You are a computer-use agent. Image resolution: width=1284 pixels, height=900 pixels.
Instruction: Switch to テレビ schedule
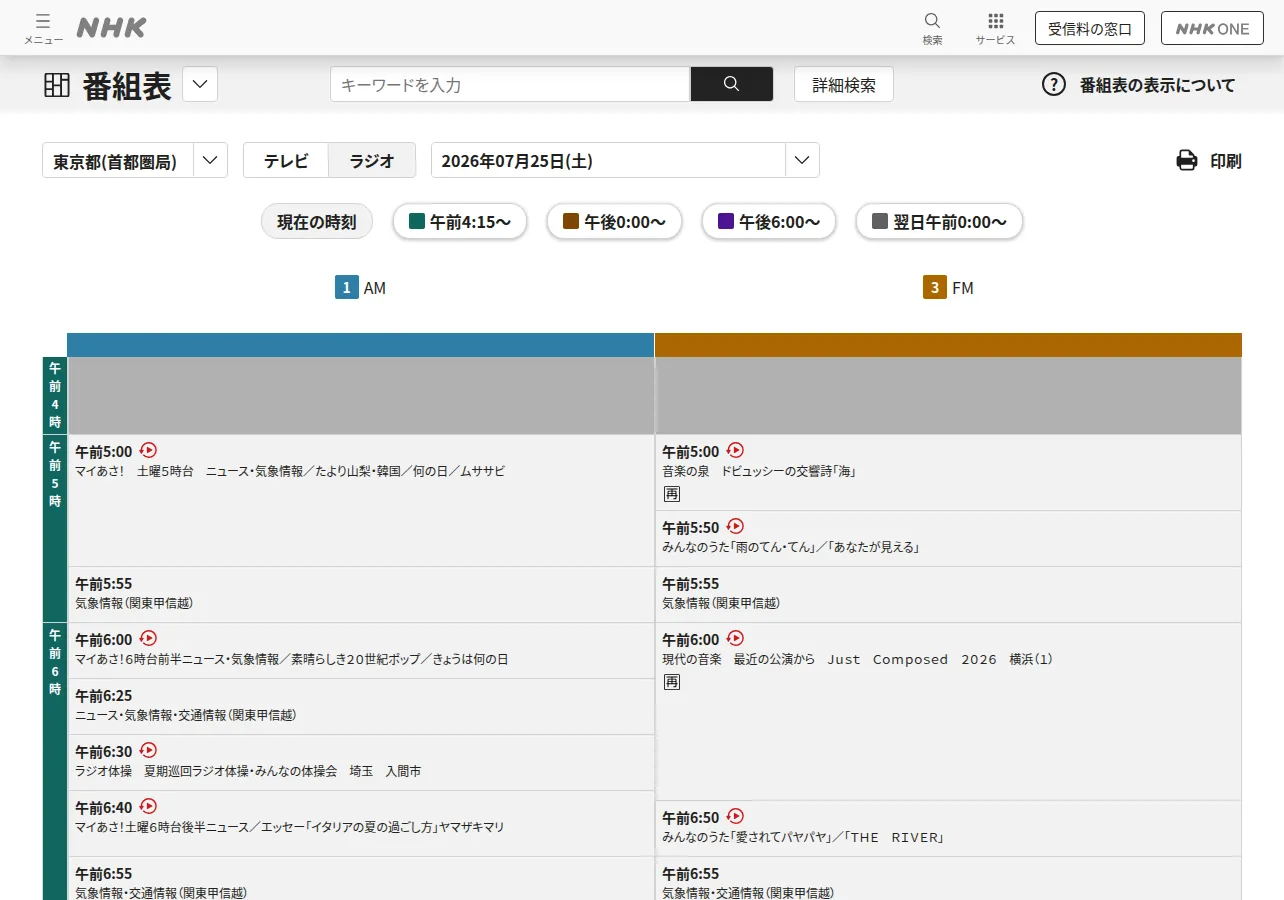286,160
